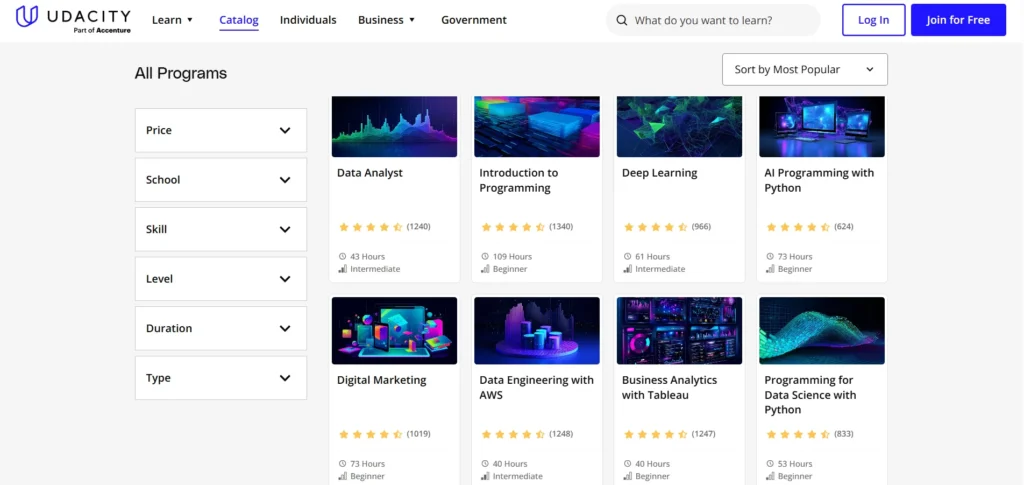Open the Business navigation menu
Viewport: 1024px width, 485px height.
(x=386, y=20)
